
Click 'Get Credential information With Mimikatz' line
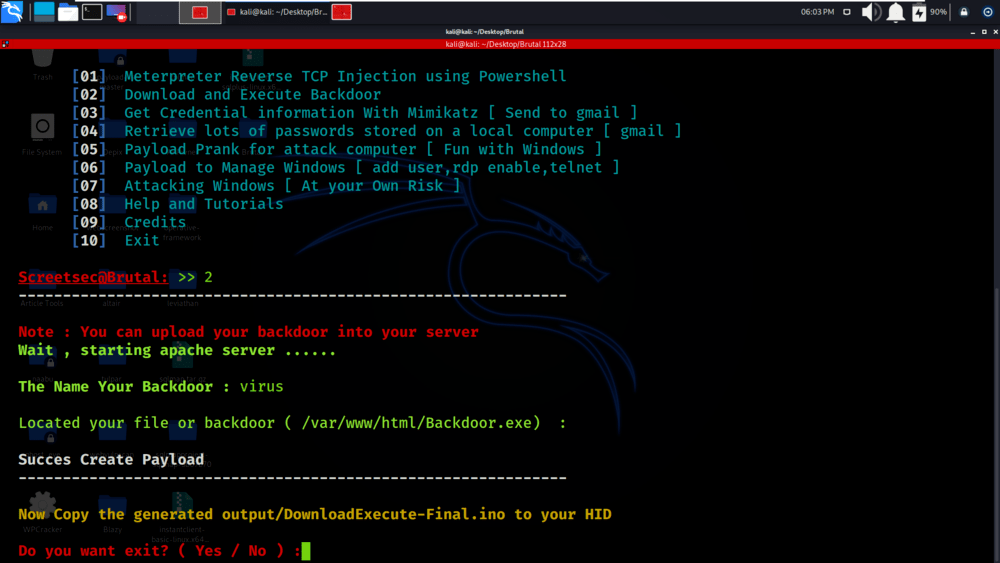[355, 113]
